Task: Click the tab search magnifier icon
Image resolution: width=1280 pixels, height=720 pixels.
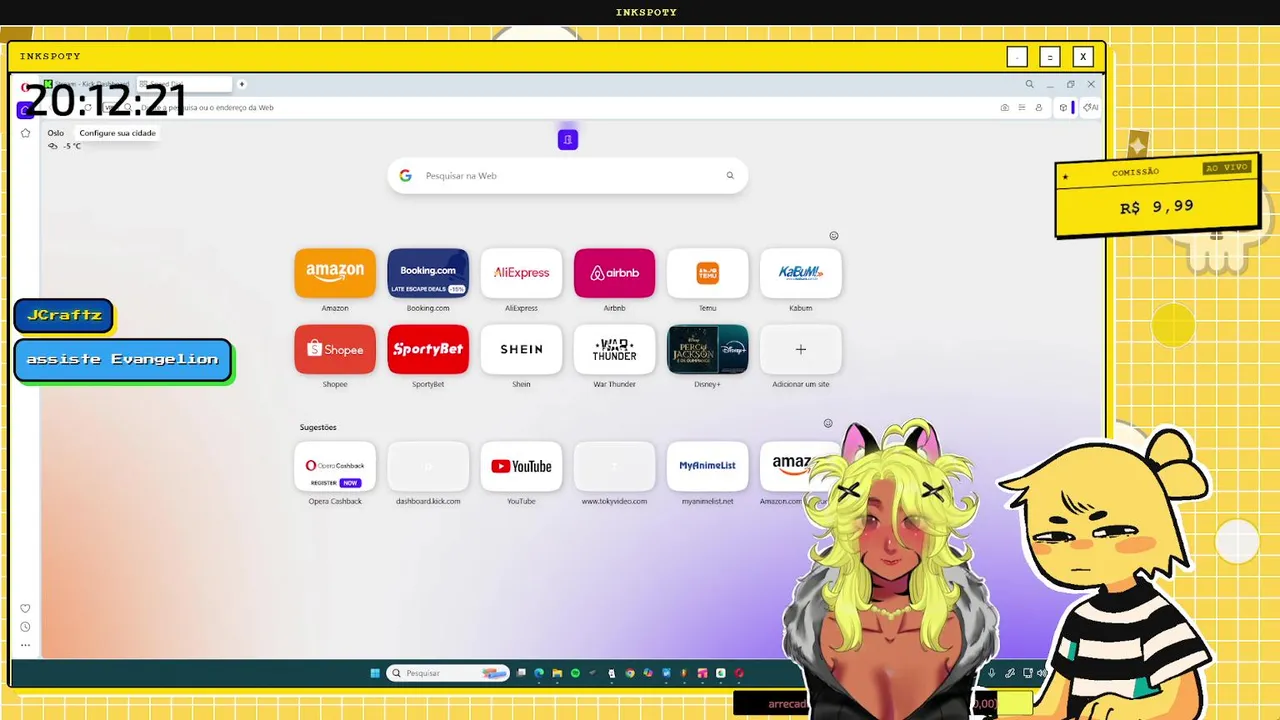Action: (x=1029, y=84)
